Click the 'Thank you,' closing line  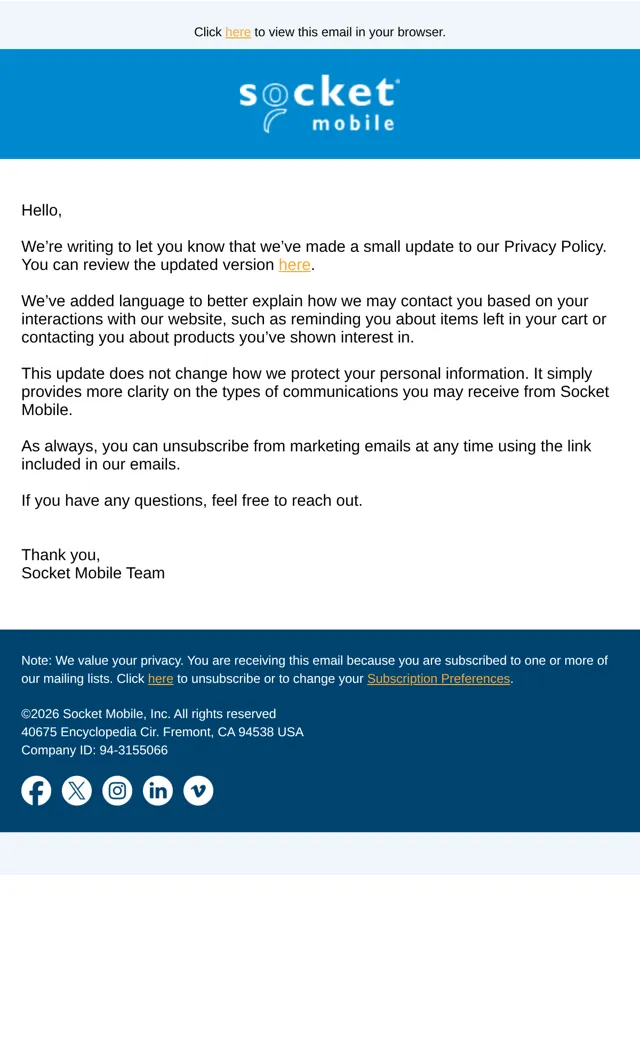coord(60,554)
